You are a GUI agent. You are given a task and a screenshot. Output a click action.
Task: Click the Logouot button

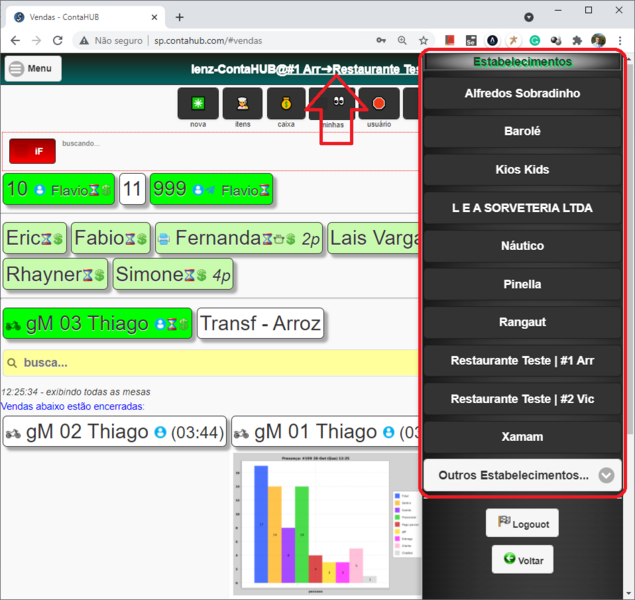(522, 523)
